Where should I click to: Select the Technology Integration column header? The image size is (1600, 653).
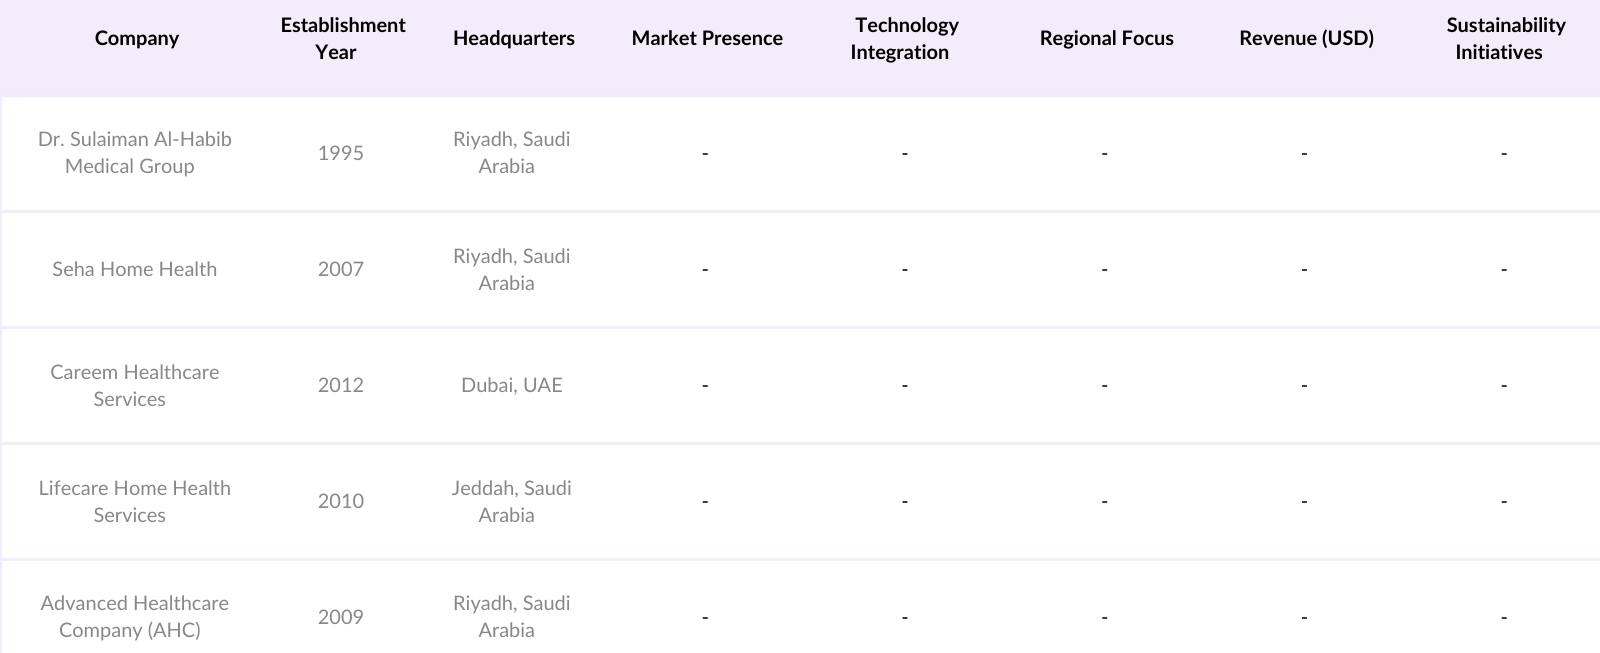pyautogui.click(x=905, y=38)
